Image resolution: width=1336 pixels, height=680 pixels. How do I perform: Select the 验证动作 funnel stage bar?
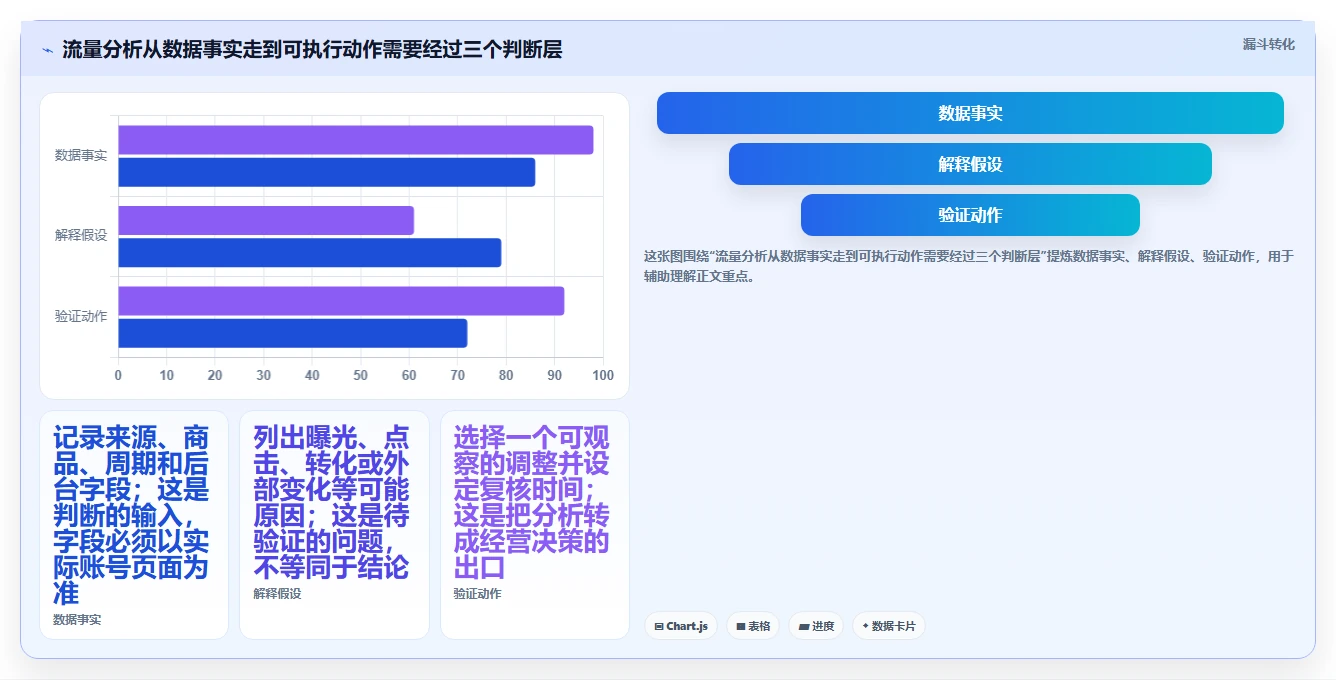tap(970, 215)
